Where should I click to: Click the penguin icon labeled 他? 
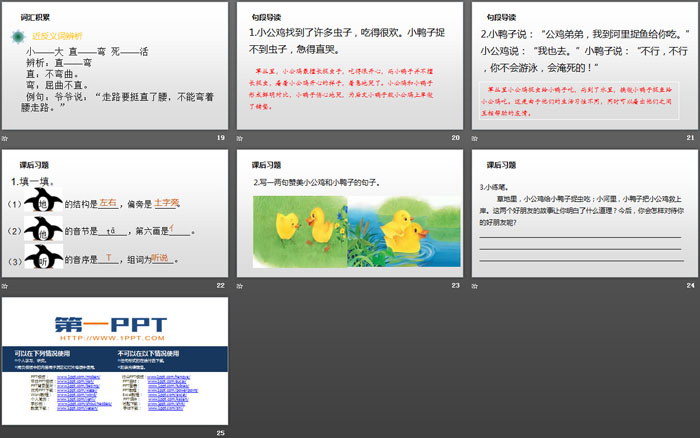tap(43, 230)
